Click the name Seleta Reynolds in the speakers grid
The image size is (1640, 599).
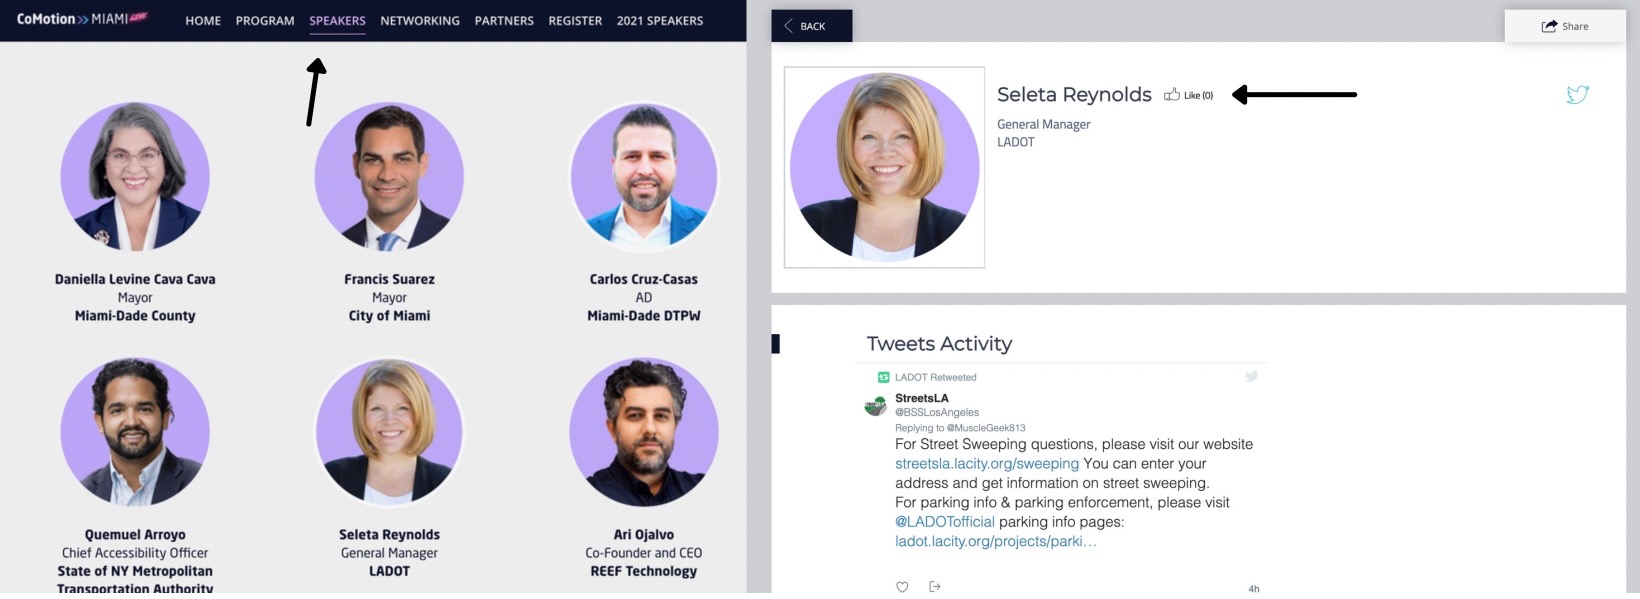pos(389,535)
